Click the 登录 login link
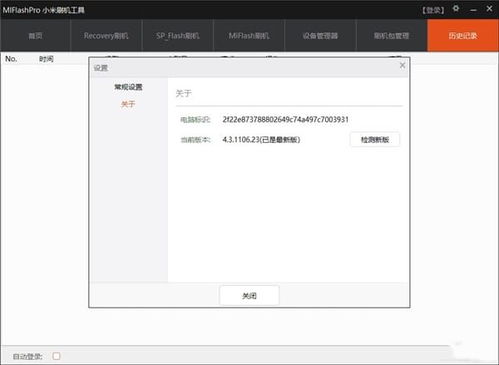The width and height of the screenshot is (499, 365). coord(433,10)
